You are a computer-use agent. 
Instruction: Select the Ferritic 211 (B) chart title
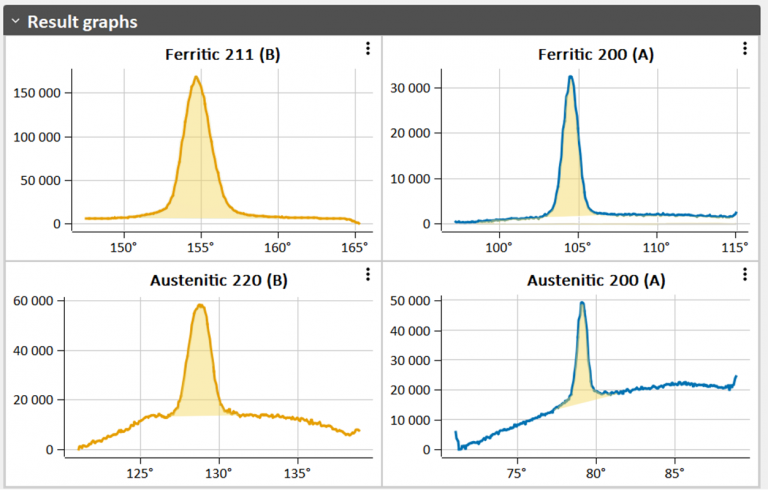(222, 54)
